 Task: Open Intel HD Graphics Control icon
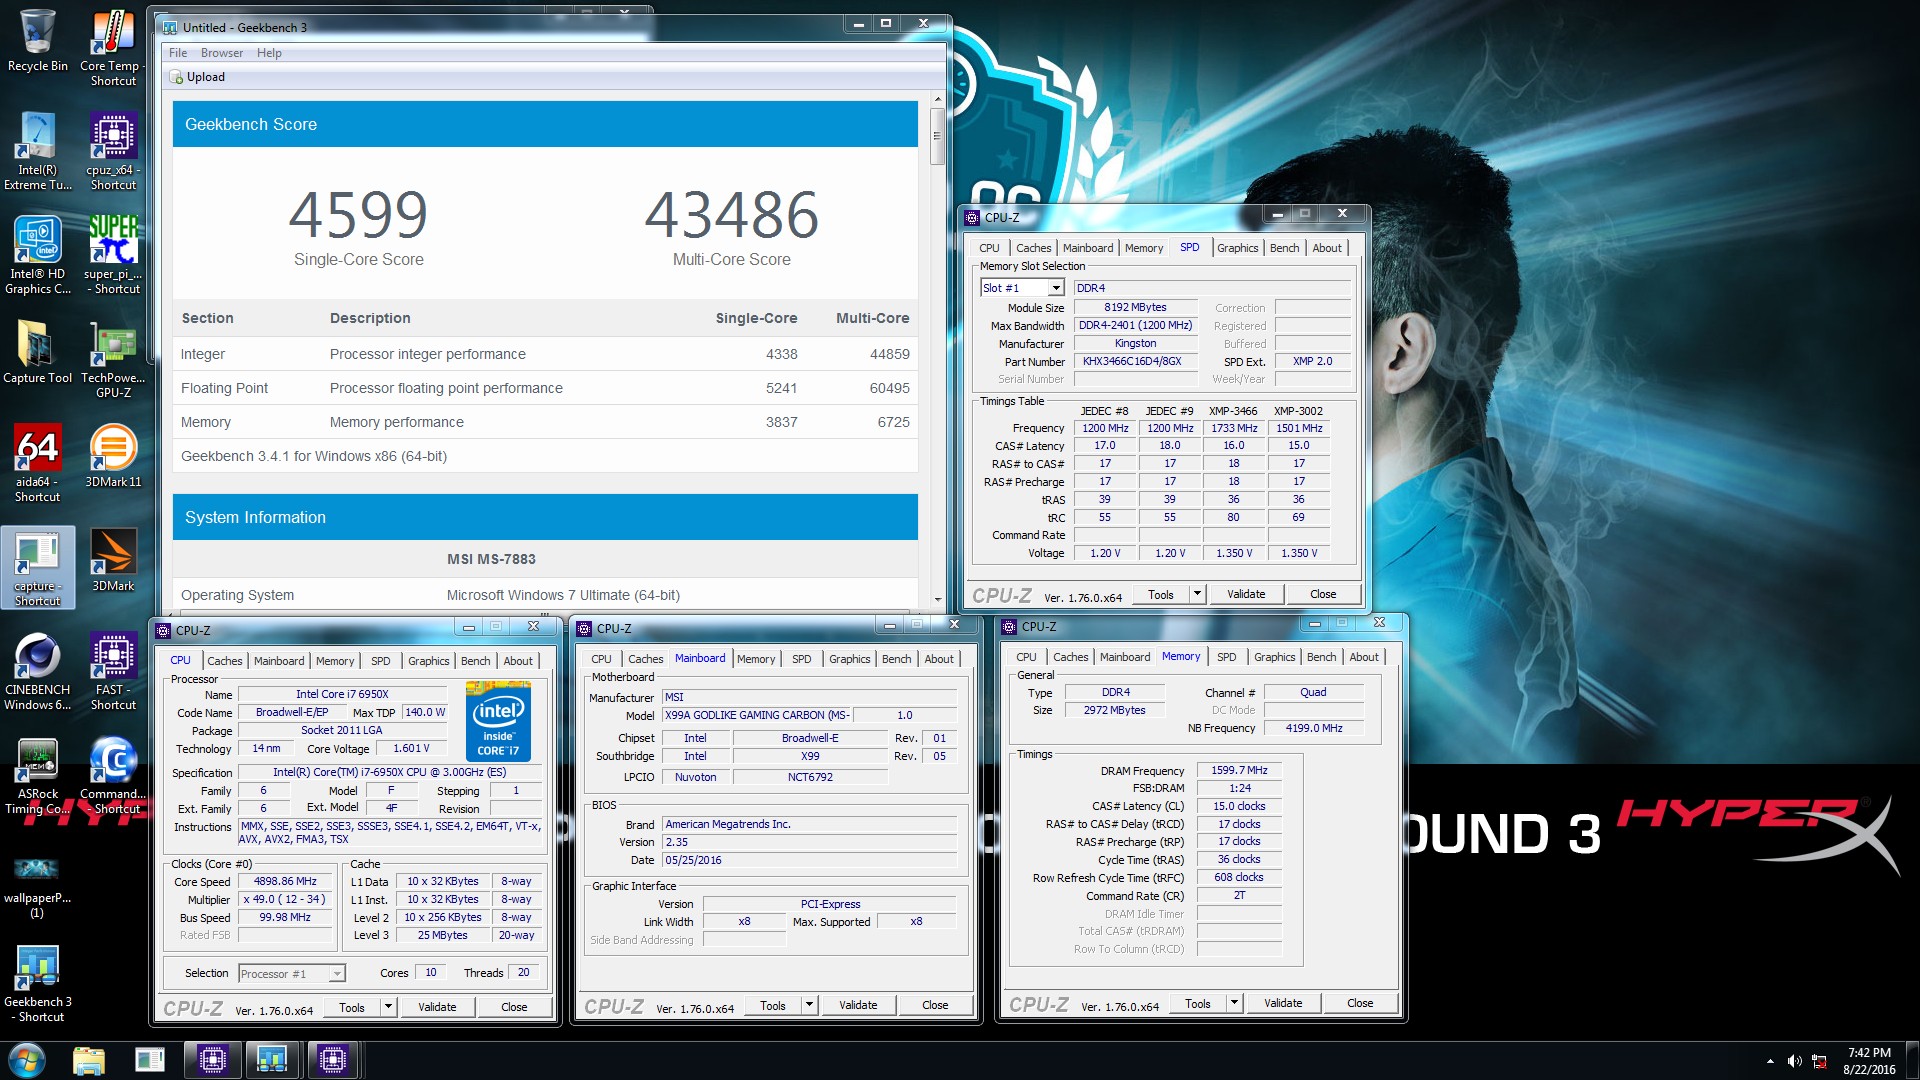point(37,255)
